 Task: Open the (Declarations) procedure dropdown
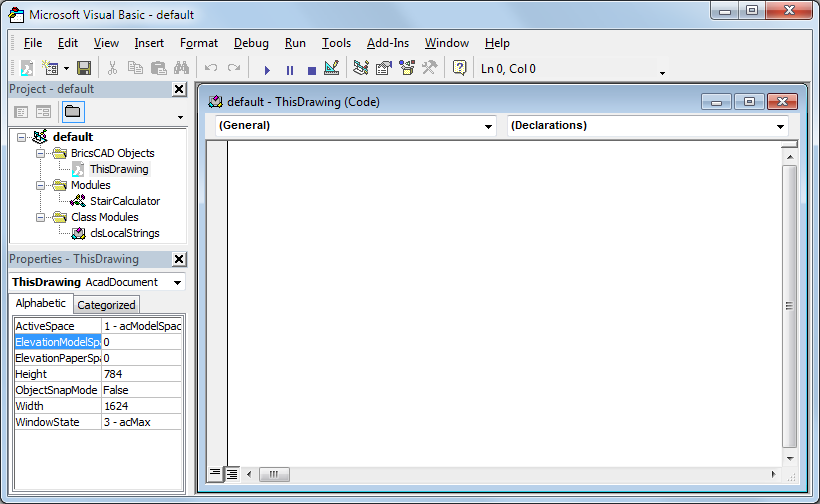pos(780,126)
